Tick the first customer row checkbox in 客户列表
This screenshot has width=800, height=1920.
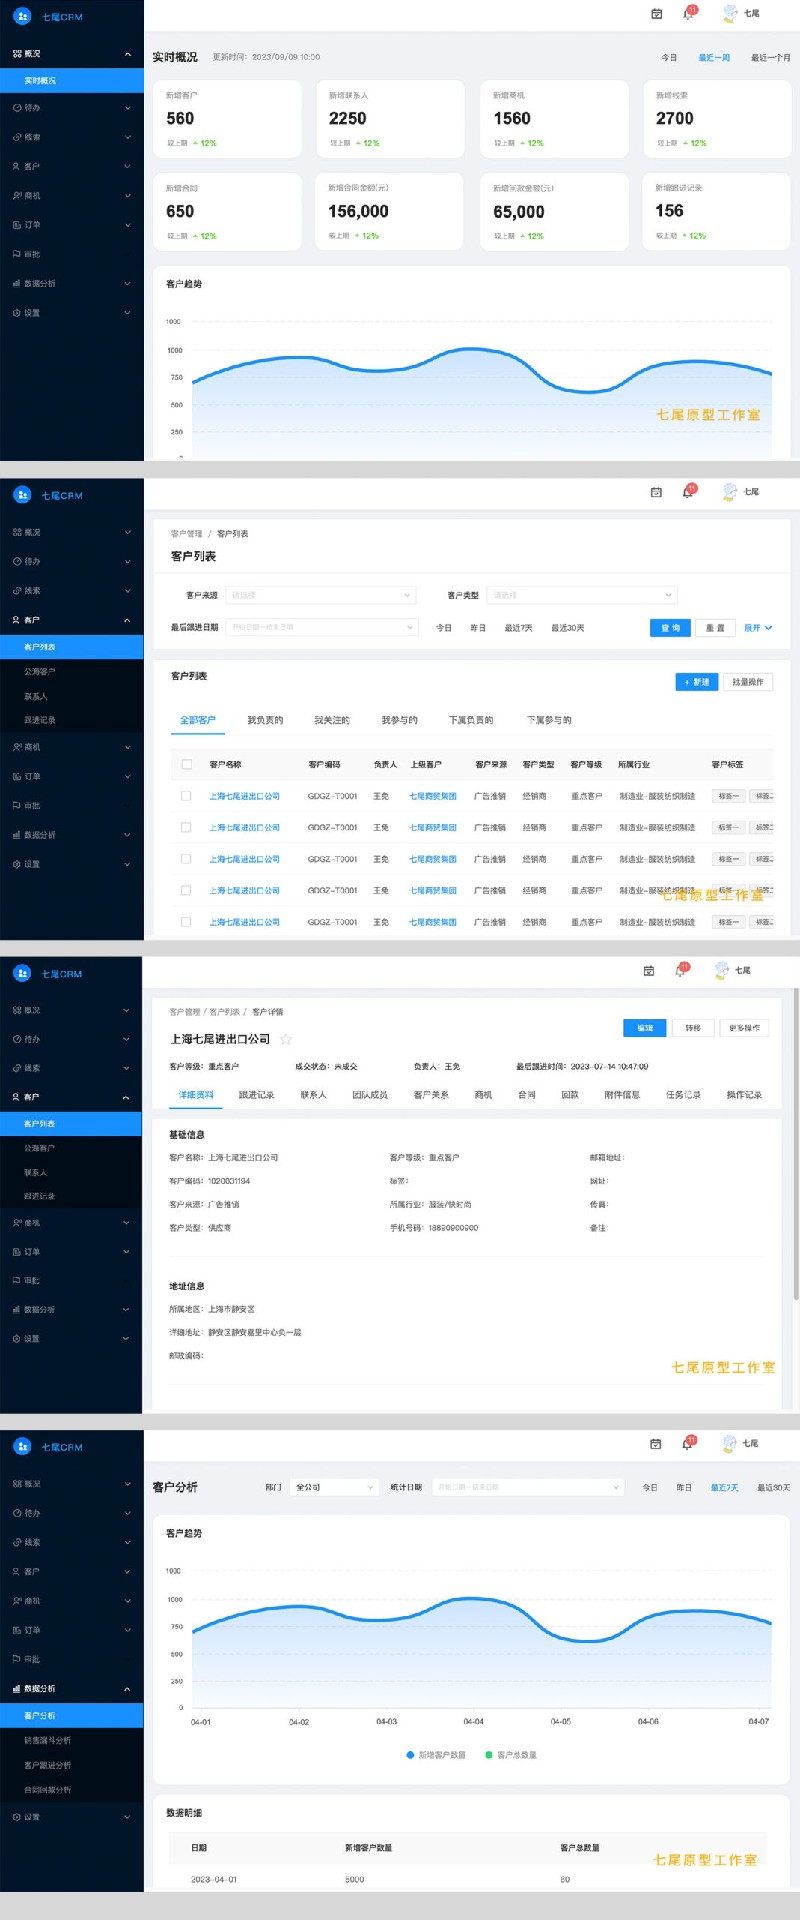pyautogui.click(x=186, y=796)
